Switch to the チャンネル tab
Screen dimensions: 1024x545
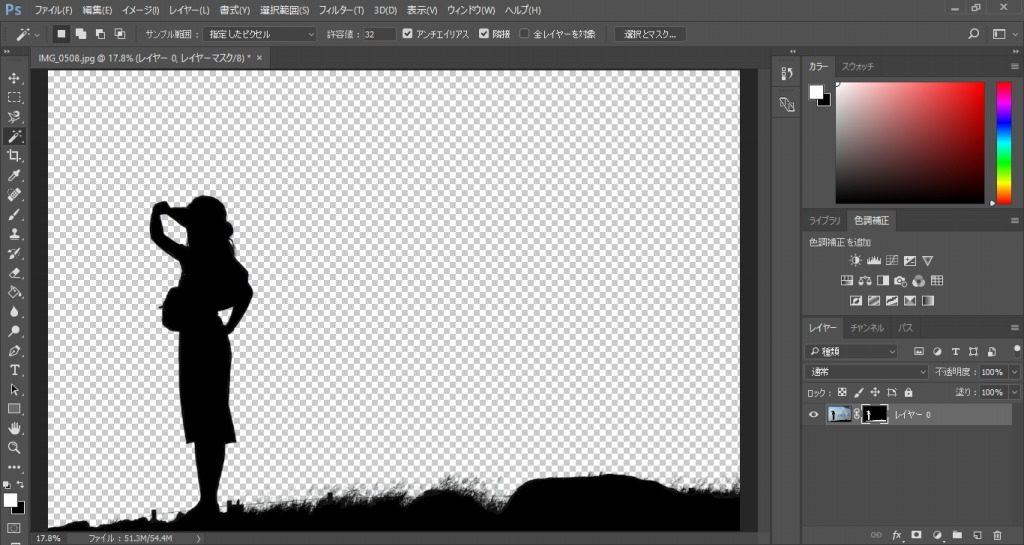[866, 328]
